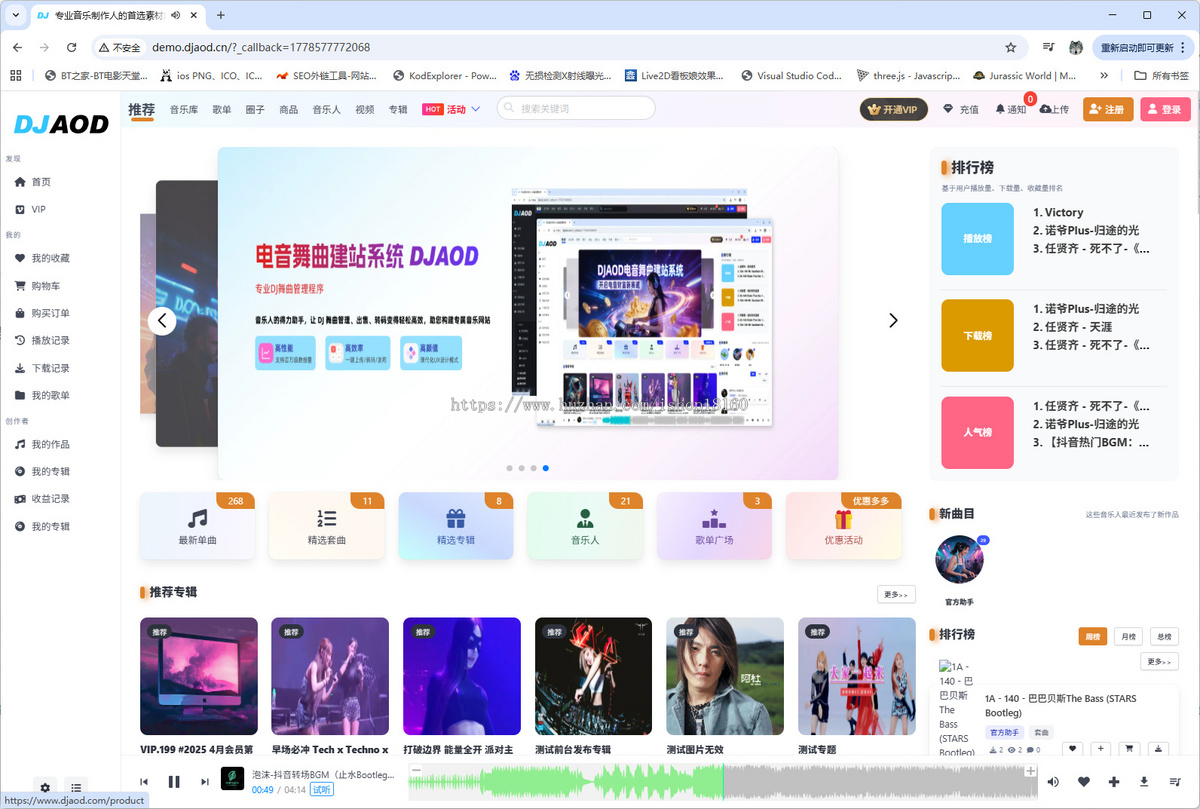Viewport: 1200px width, 809px height.
Task: Open album VIP.199 #2025 thumbnail
Action: coord(199,676)
